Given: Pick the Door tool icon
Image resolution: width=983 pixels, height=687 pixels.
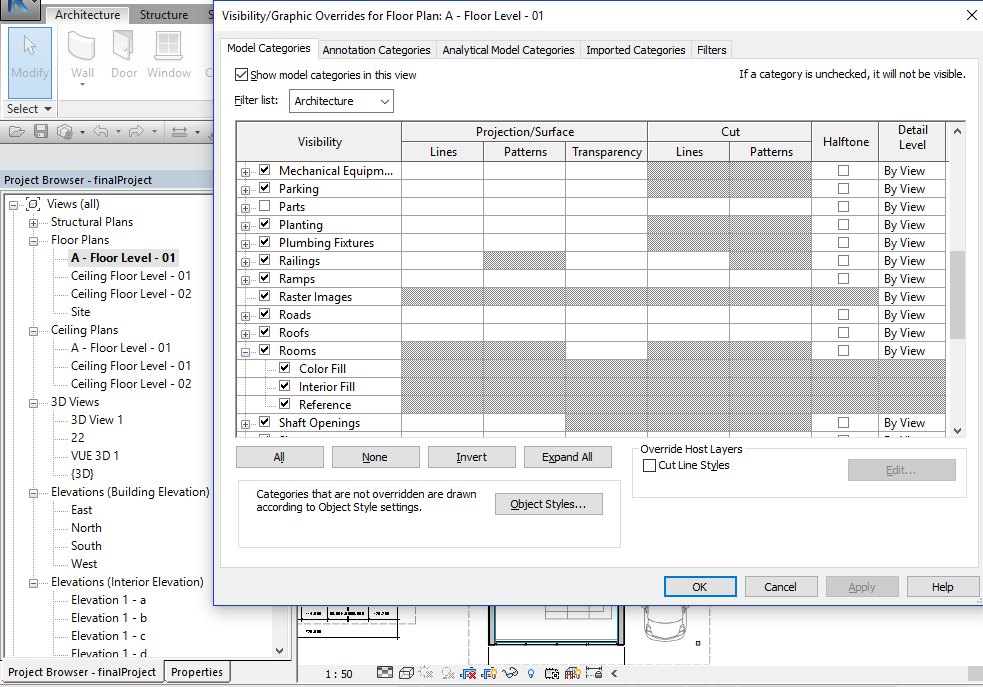Looking at the screenshot, I should [x=124, y=47].
